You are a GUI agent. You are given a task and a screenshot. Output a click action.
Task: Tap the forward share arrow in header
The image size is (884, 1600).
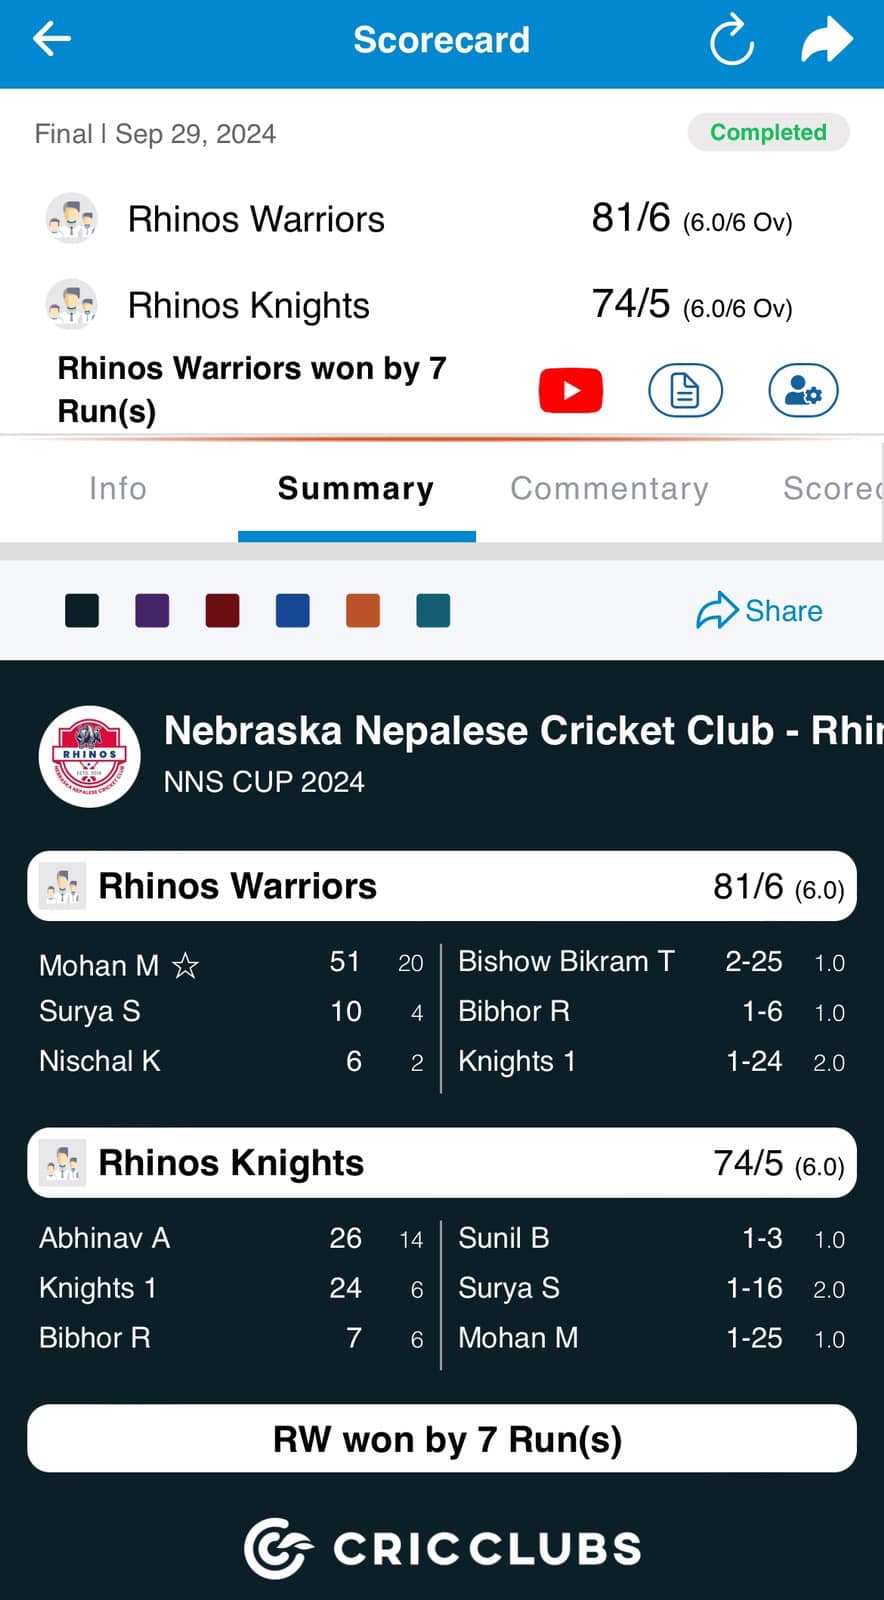[827, 40]
